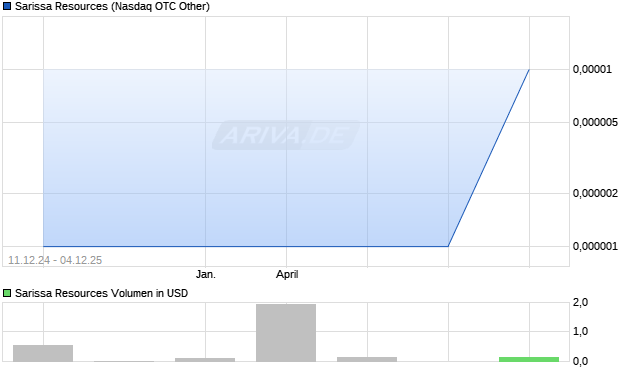Click the volume axis label 0,0
The image size is (620, 371).
580,361
